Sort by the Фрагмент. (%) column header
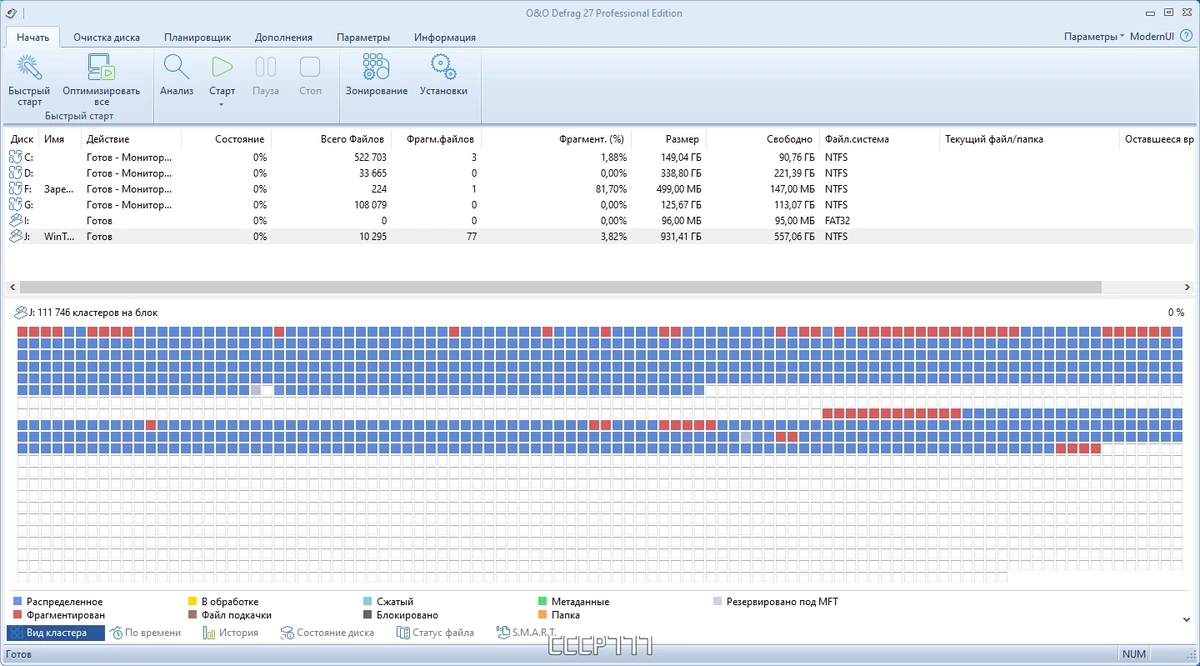Viewport: 1200px width, 666px height. (x=593, y=139)
